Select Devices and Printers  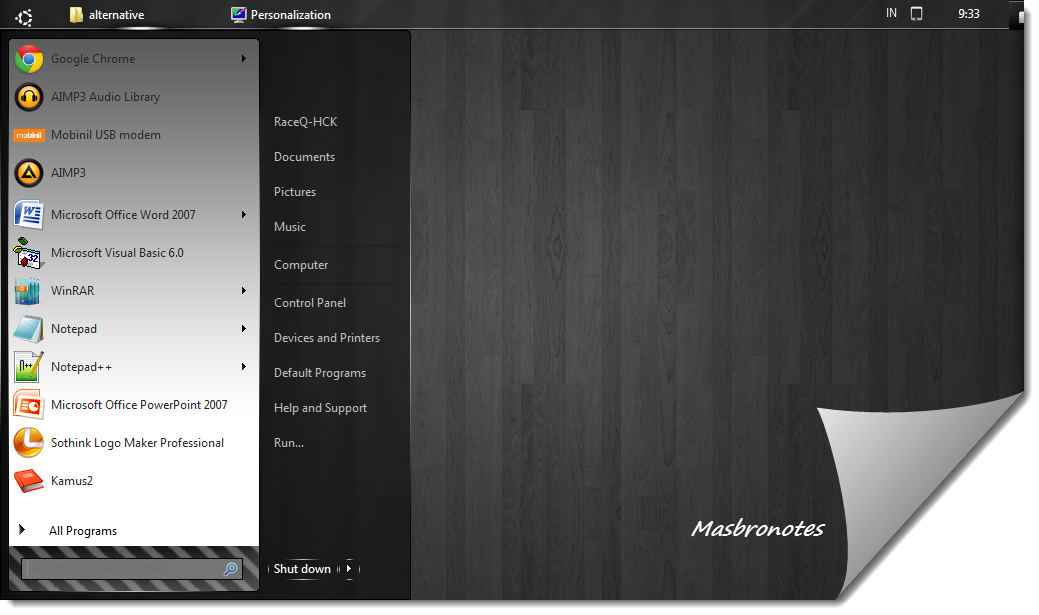(x=327, y=337)
